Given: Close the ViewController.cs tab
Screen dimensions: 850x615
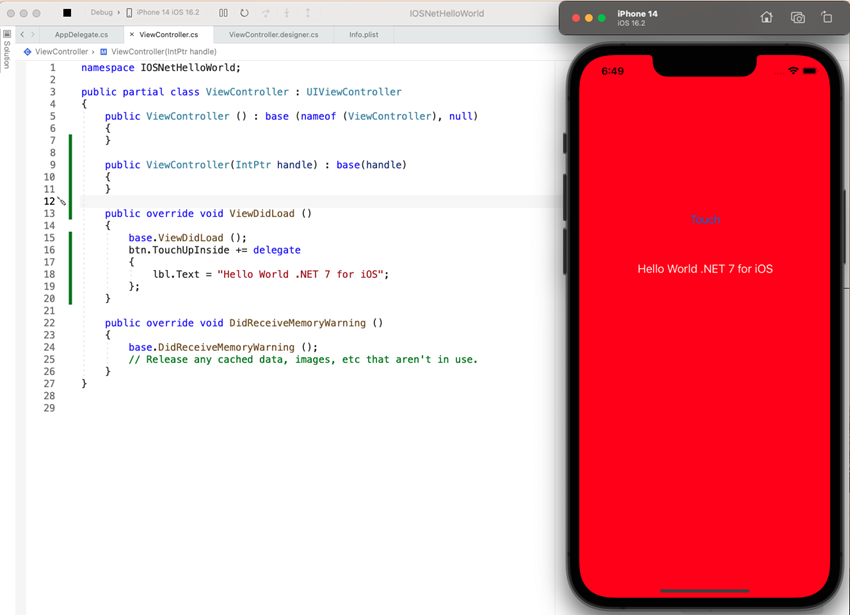Looking at the screenshot, I should point(131,34).
